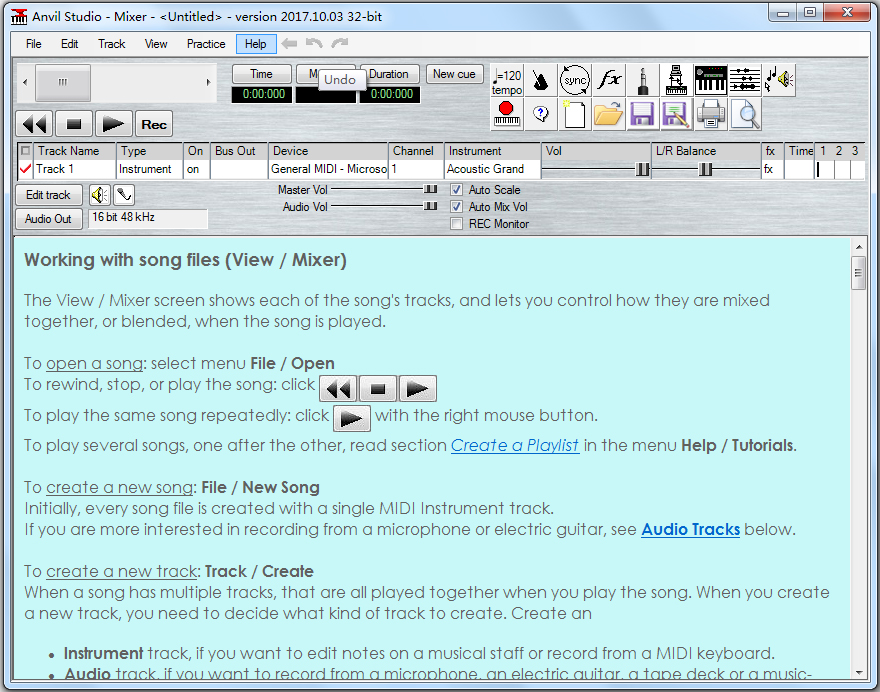Click the audio jack plug icon

[643, 81]
